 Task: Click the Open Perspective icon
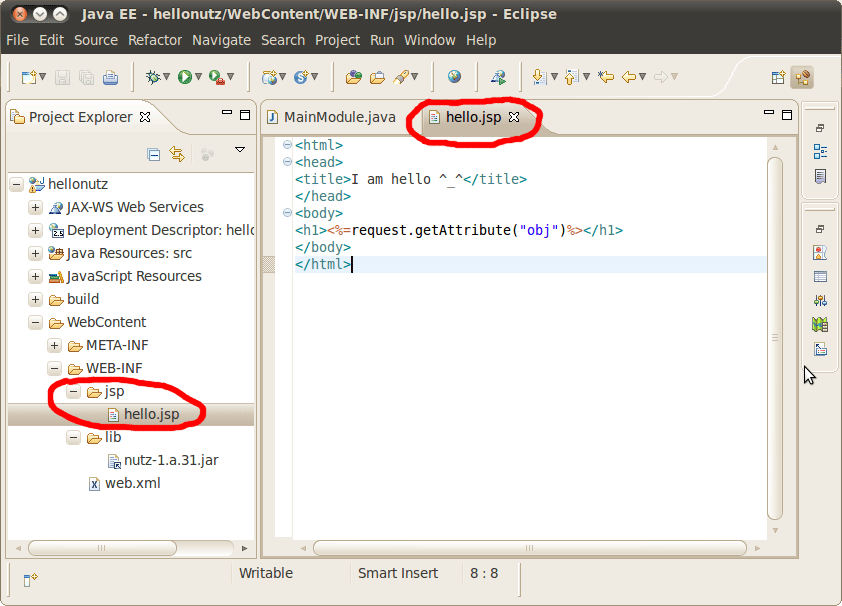(x=778, y=78)
